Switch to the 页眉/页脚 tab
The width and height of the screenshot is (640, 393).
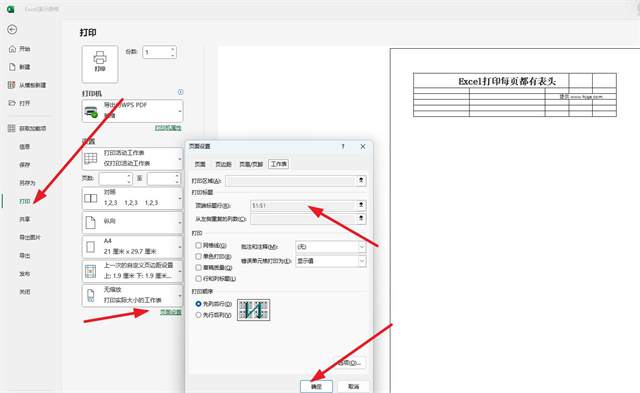[251, 164]
